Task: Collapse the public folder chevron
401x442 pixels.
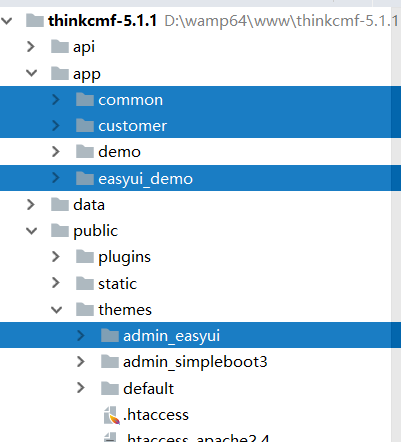Action: (x=32, y=231)
